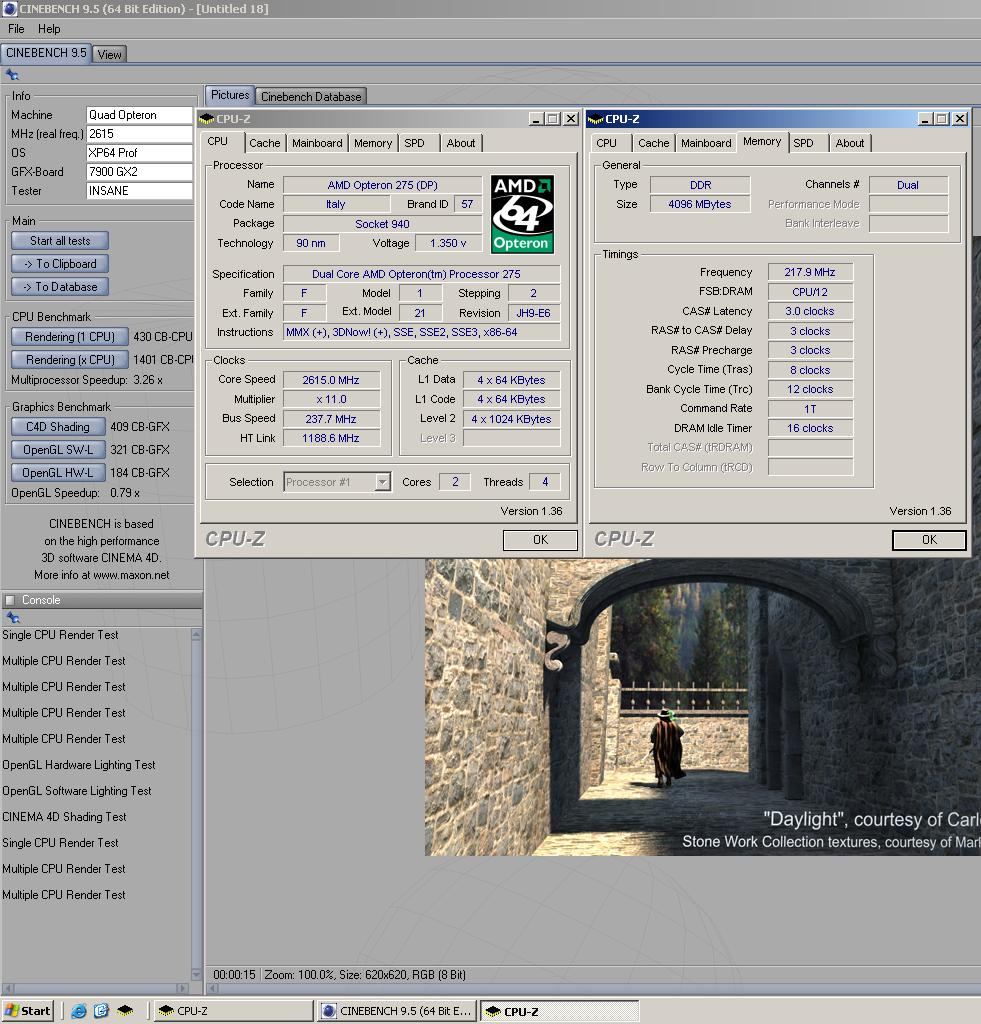This screenshot has width=981, height=1024.
Task: Run the Rendering (x CPU) benchmark
Action: tap(70, 360)
